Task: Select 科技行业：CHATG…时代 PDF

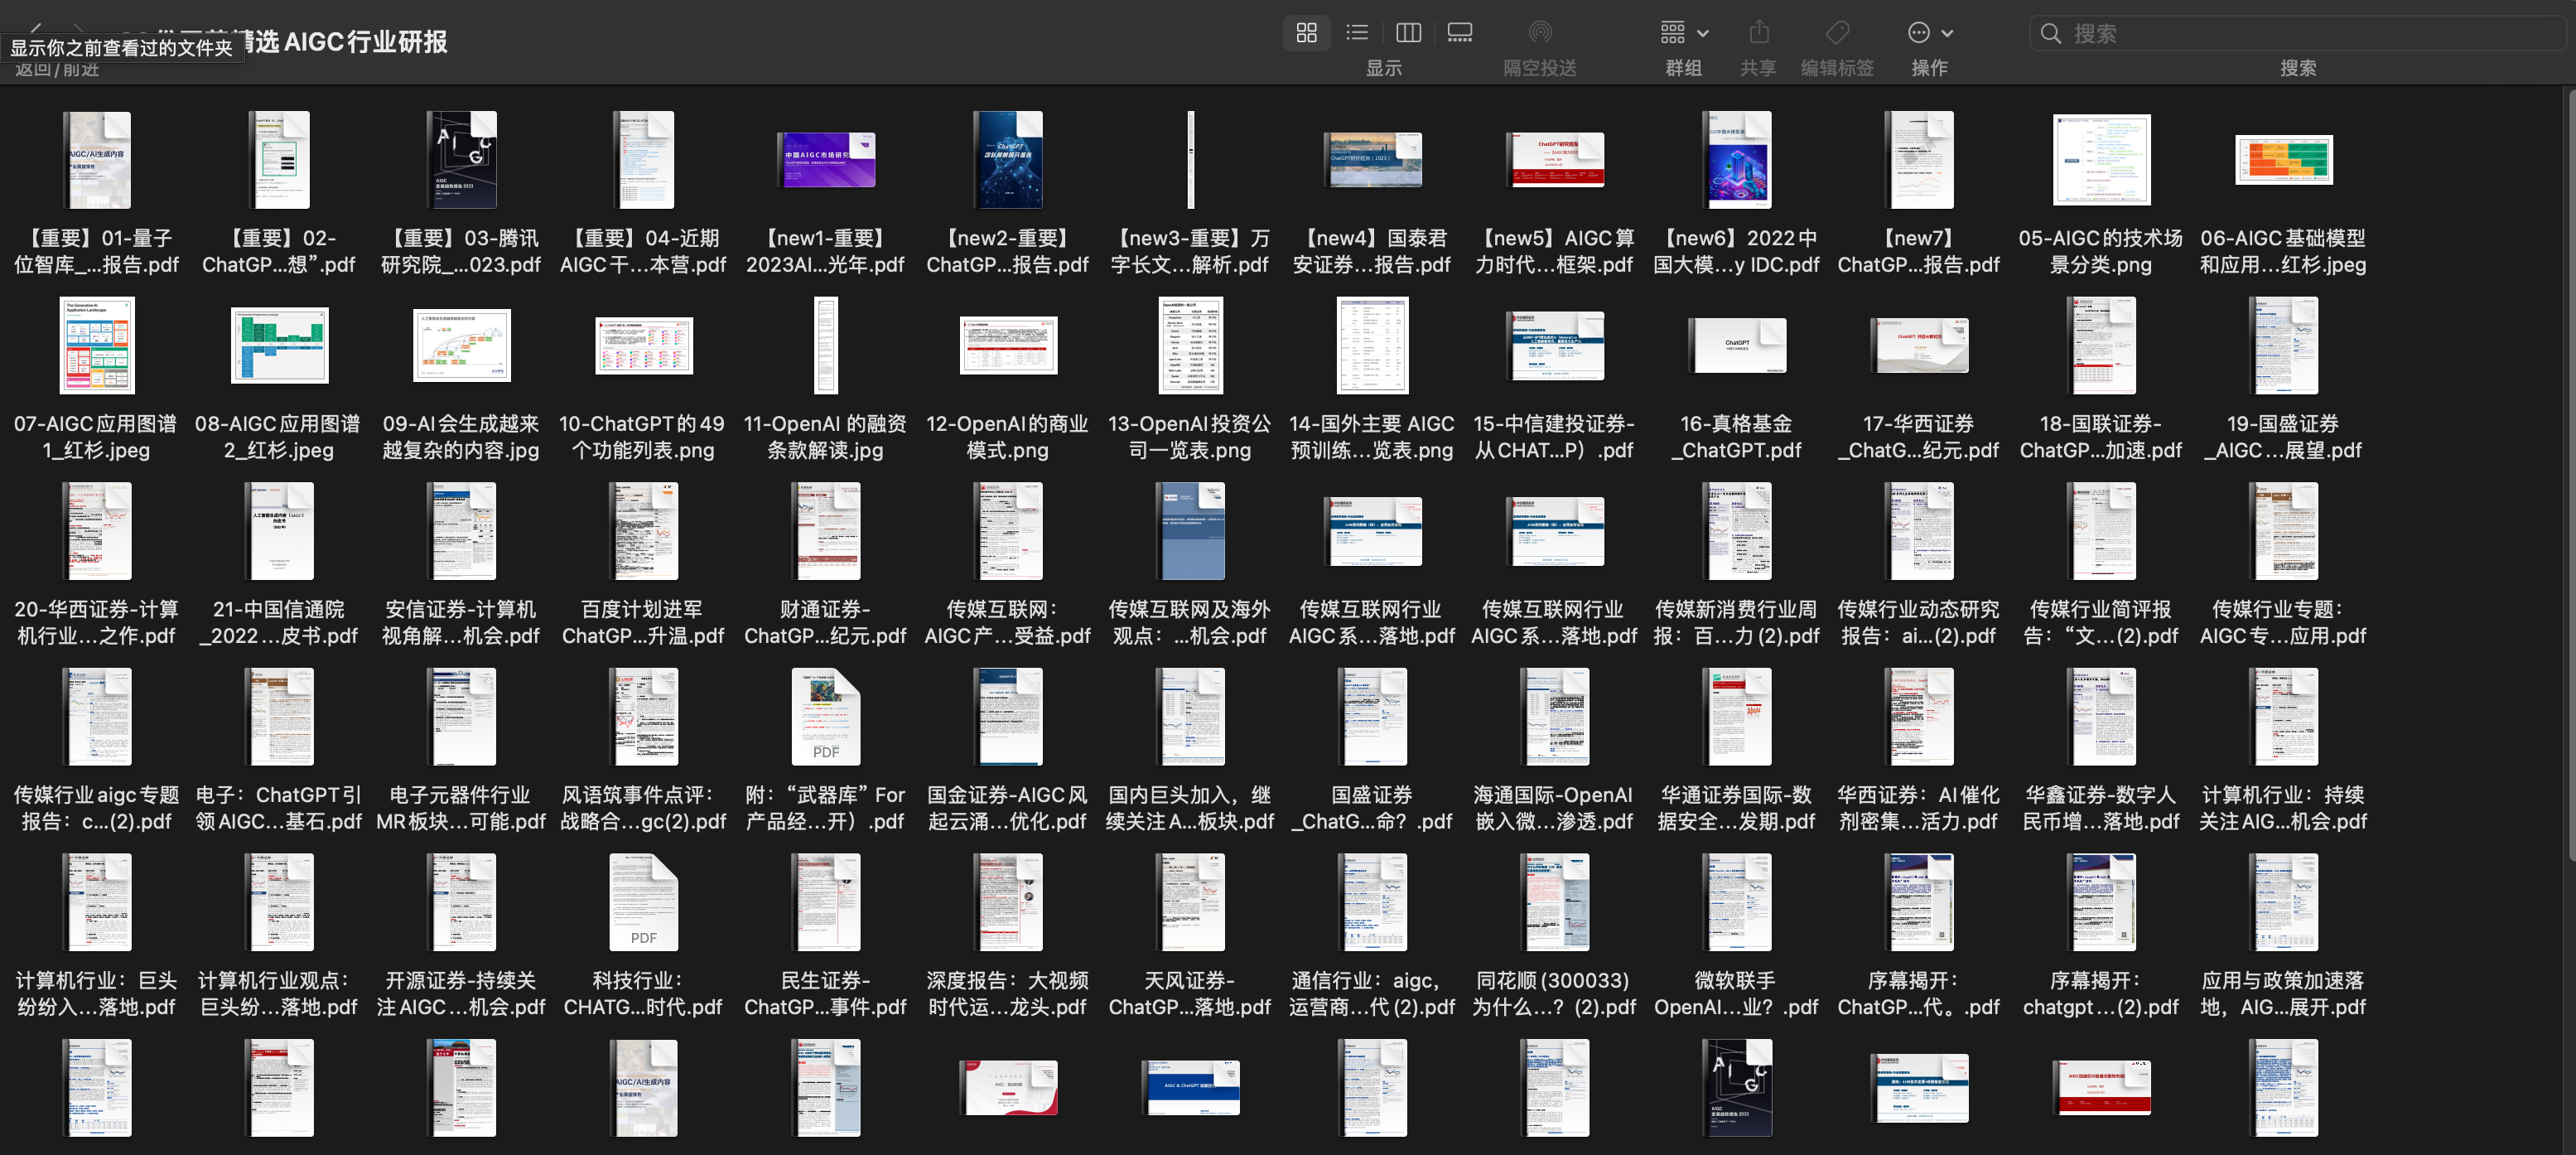Action: coord(643,902)
